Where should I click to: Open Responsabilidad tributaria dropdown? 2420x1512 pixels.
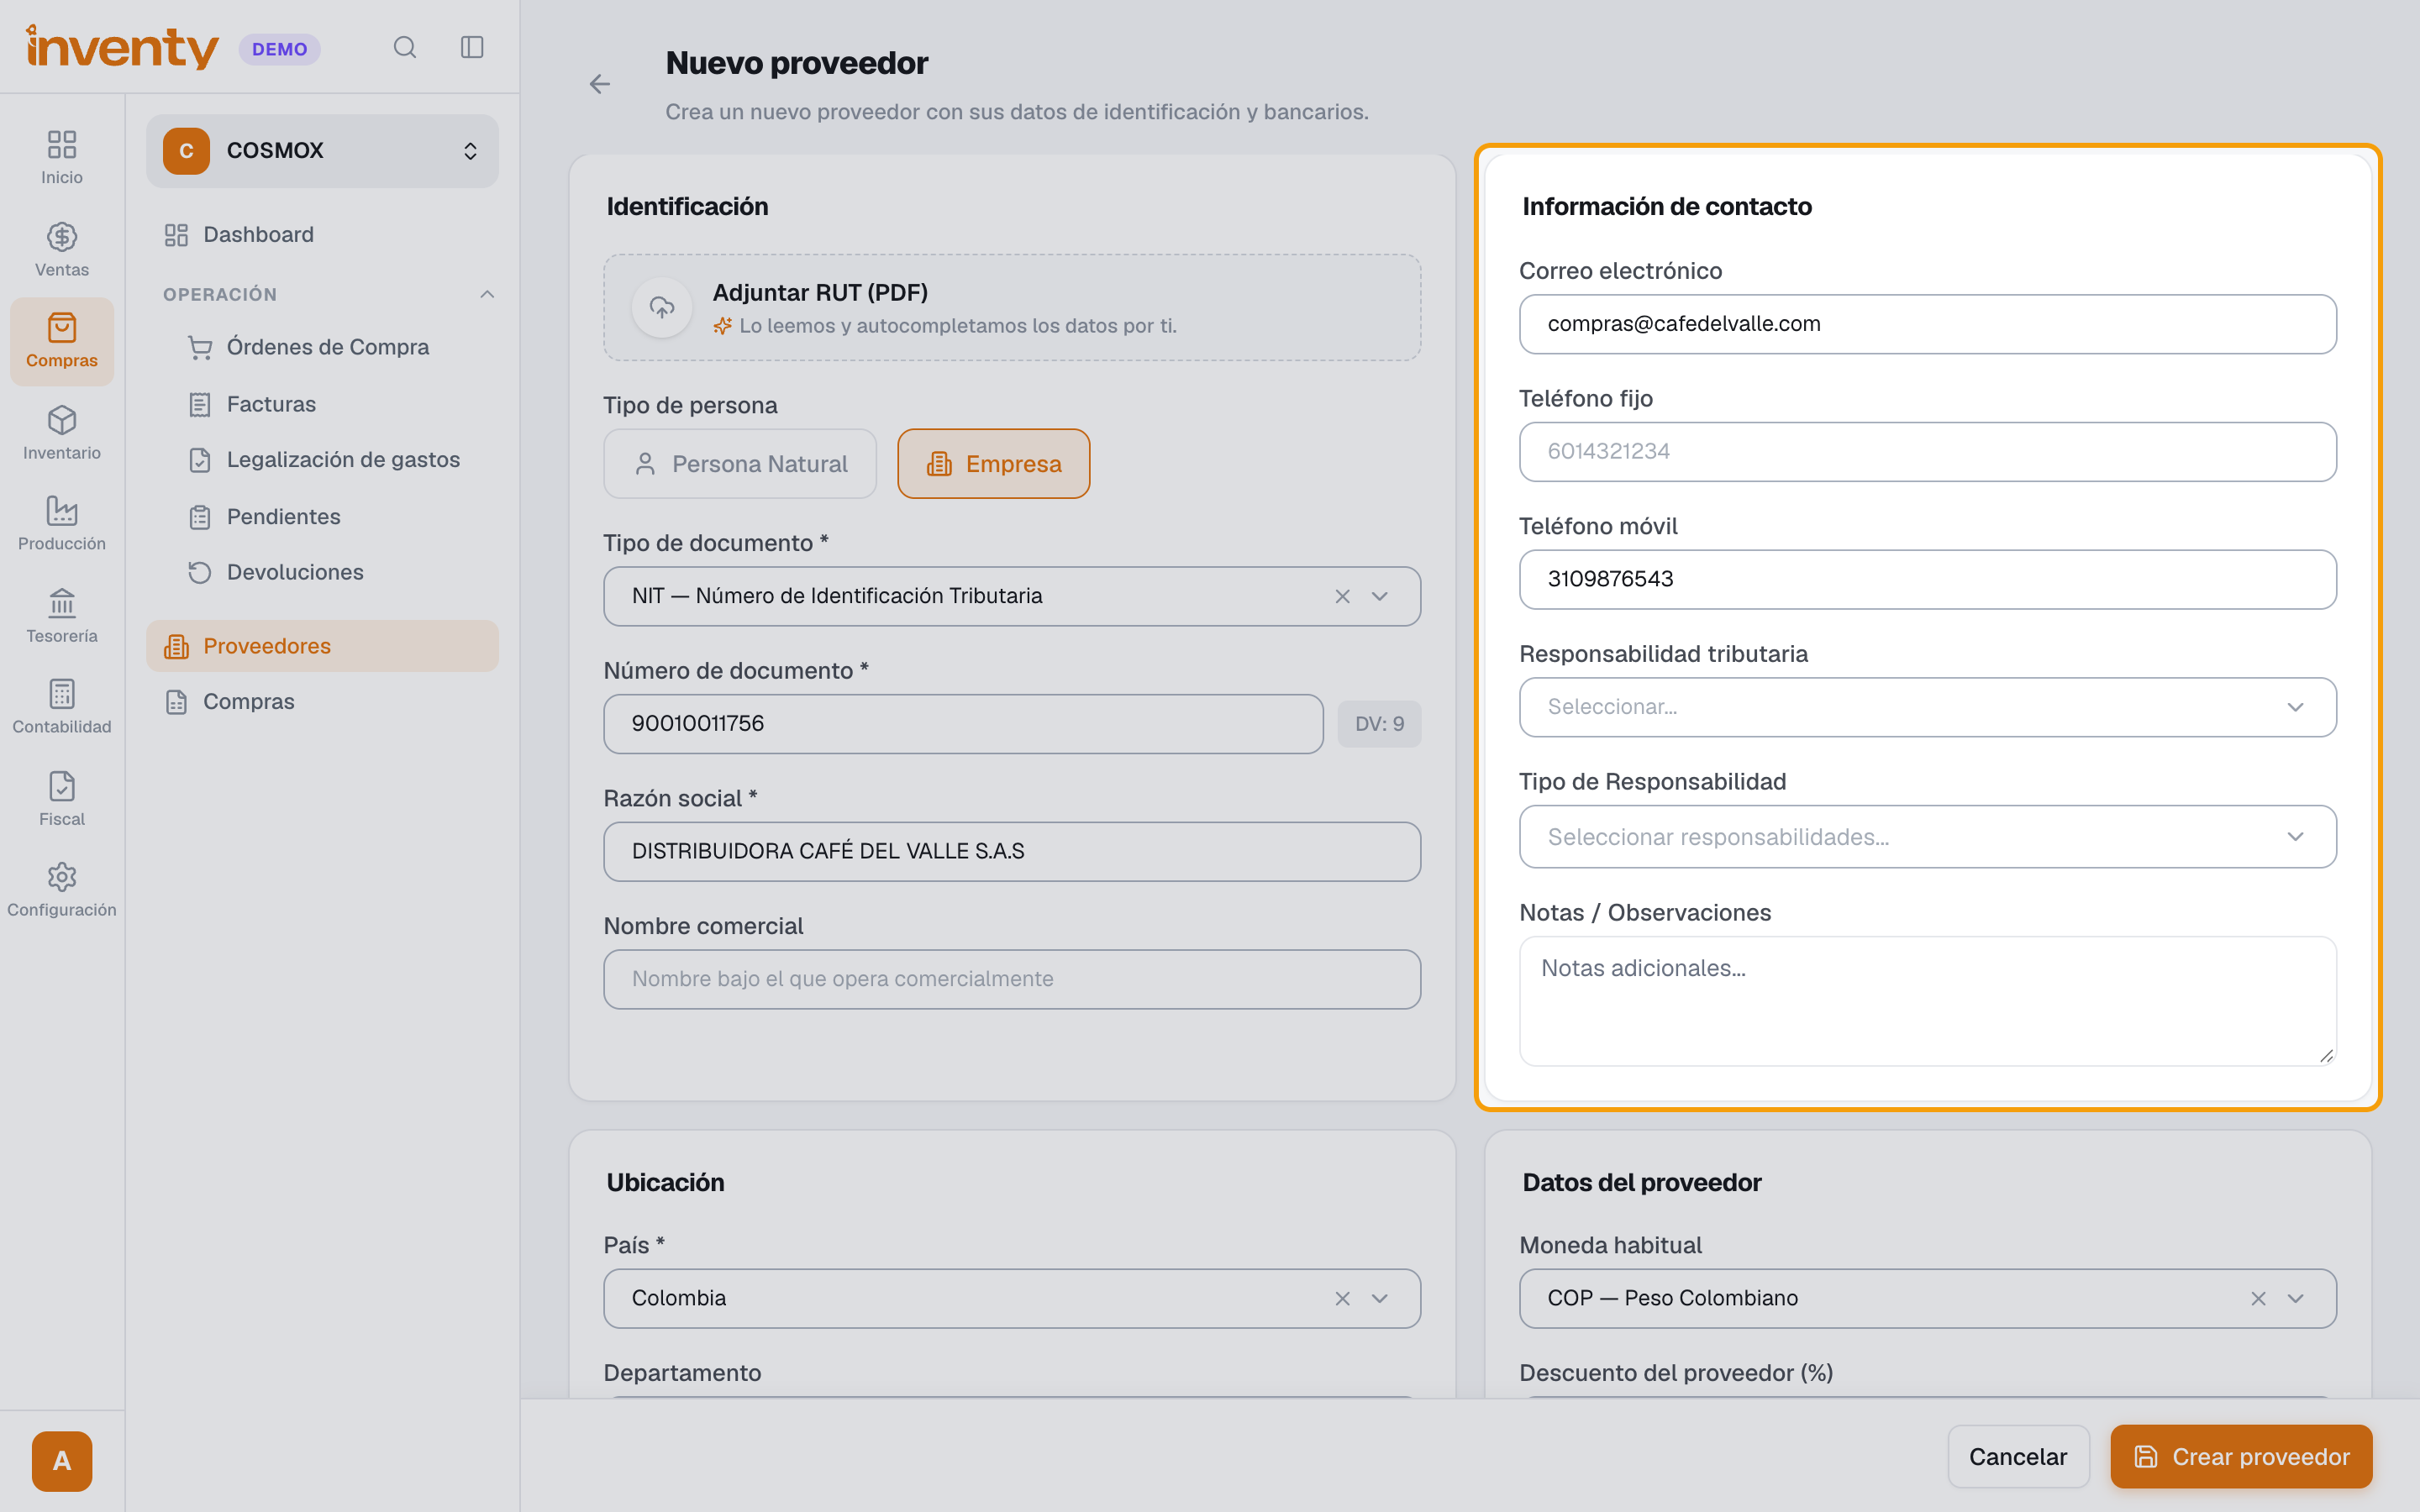point(1927,707)
